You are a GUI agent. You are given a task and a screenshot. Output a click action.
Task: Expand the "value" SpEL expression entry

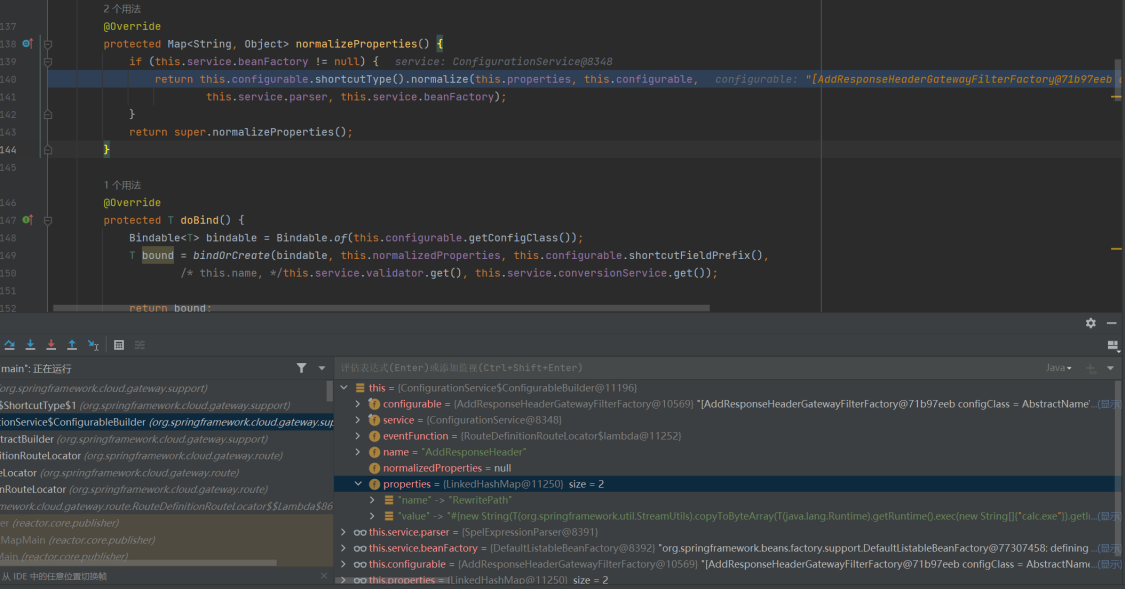[372, 516]
